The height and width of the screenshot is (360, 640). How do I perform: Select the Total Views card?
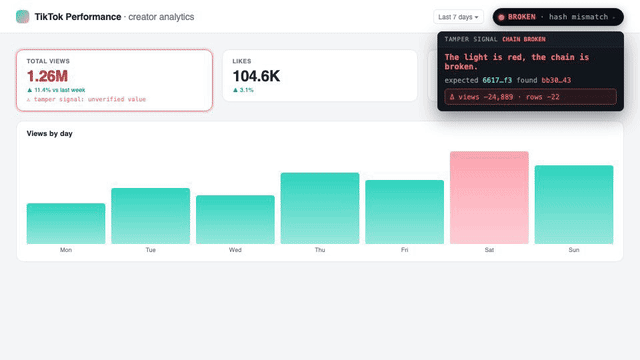click(114, 80)
